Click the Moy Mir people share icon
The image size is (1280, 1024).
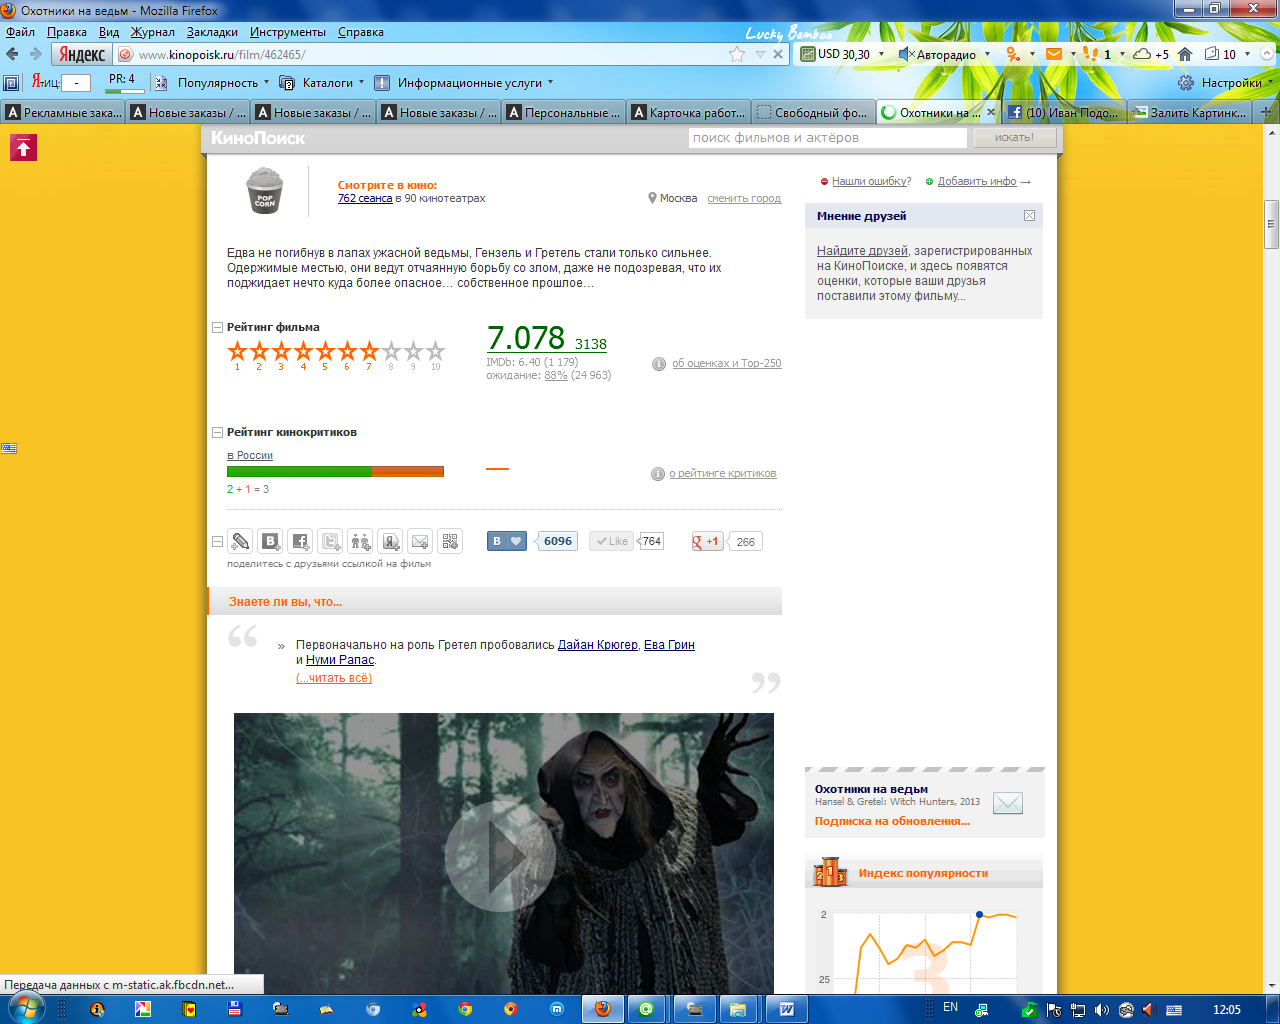click(360, 541)
